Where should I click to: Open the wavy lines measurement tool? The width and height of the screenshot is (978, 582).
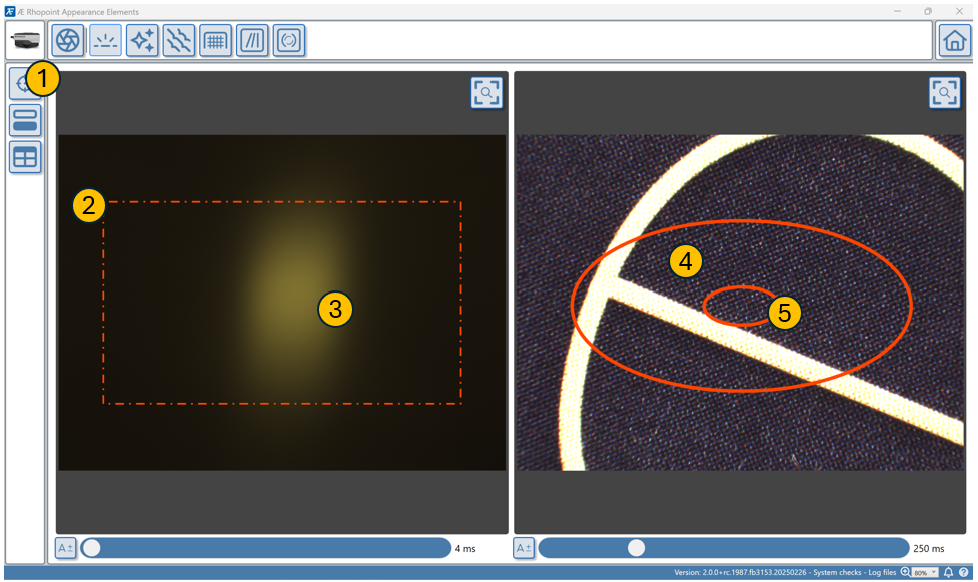tap(179, 41)
